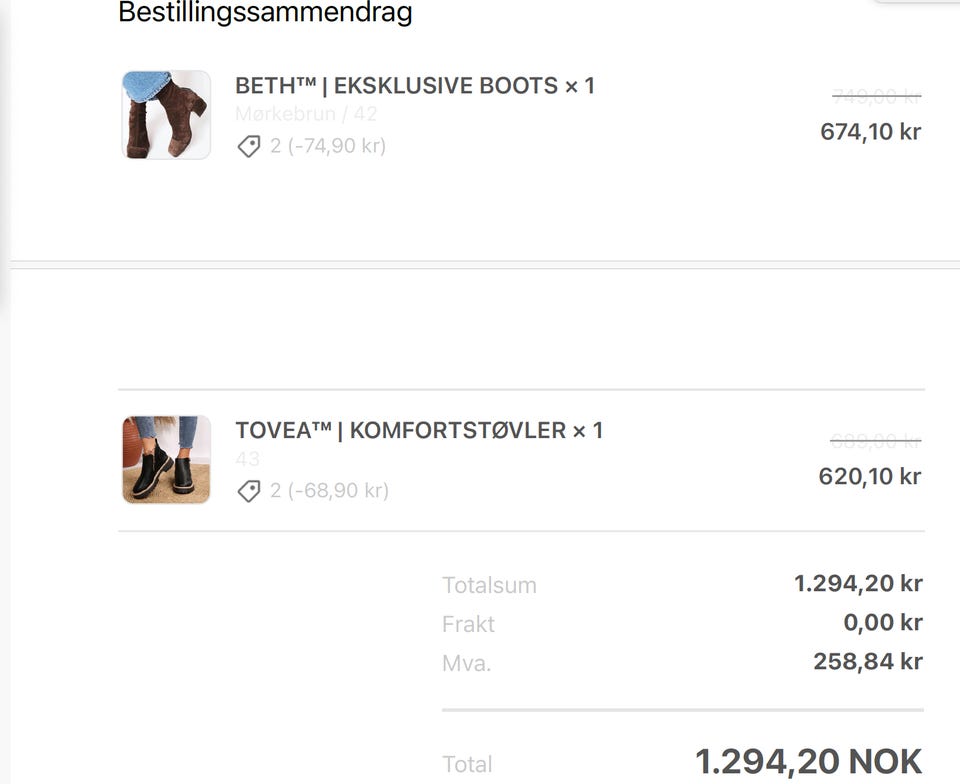Select the BETH Eksklusive Boots title
This screenshot has height=784, width=960.
click(414, 86)
